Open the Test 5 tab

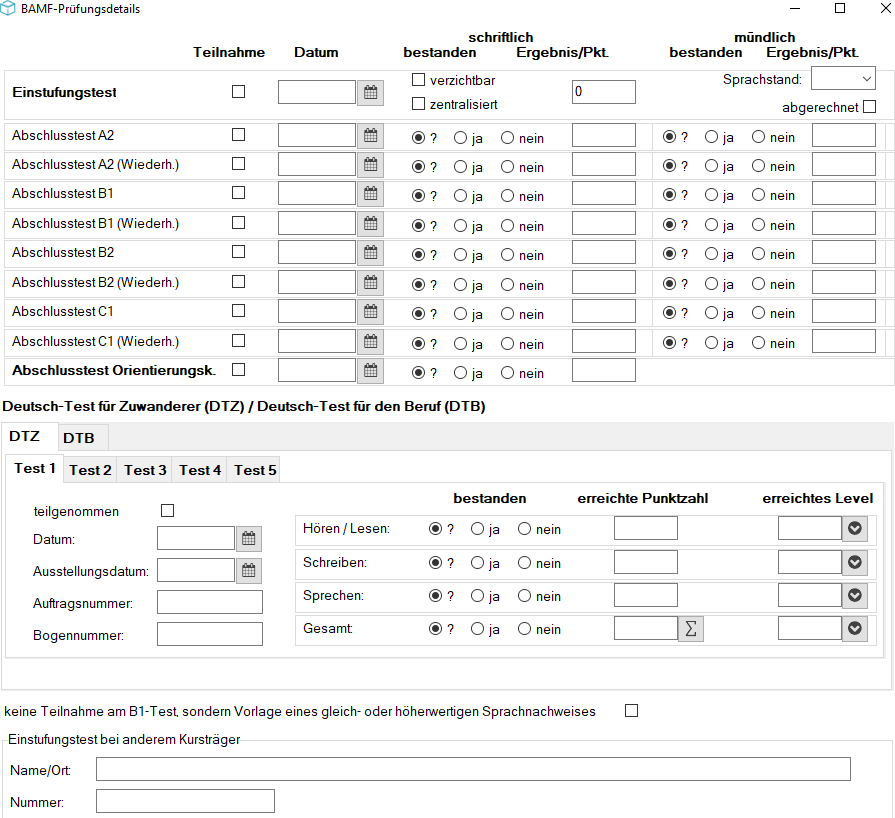coord(255,470)
